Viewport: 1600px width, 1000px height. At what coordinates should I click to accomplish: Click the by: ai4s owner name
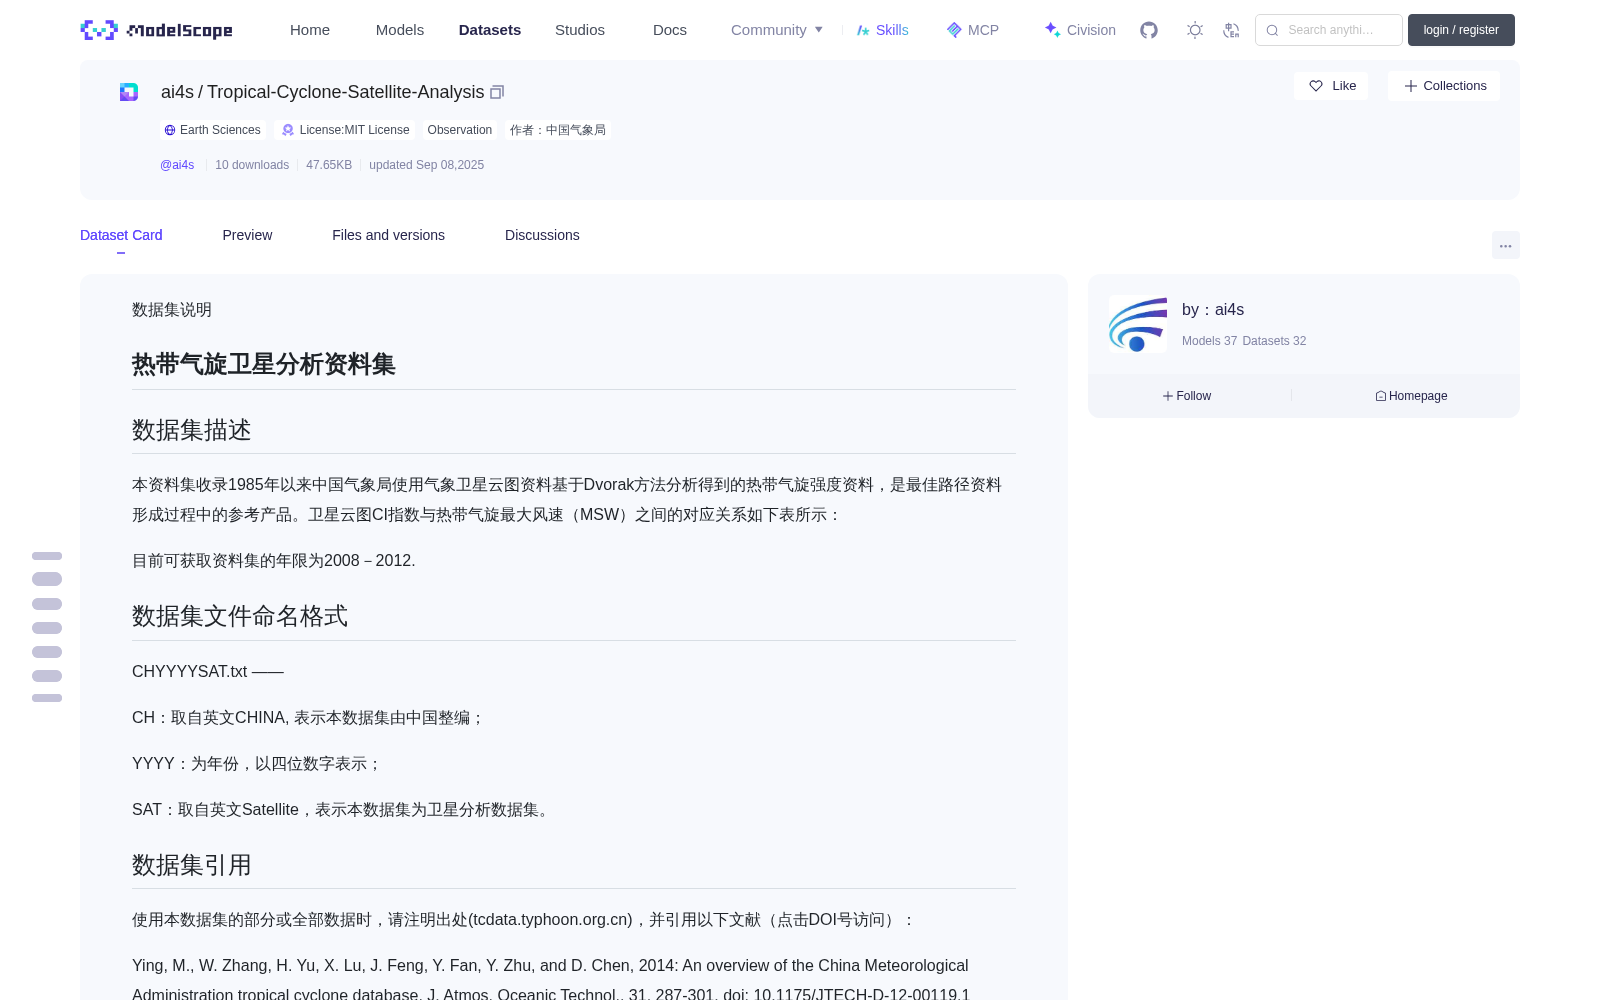(1213, 310)
